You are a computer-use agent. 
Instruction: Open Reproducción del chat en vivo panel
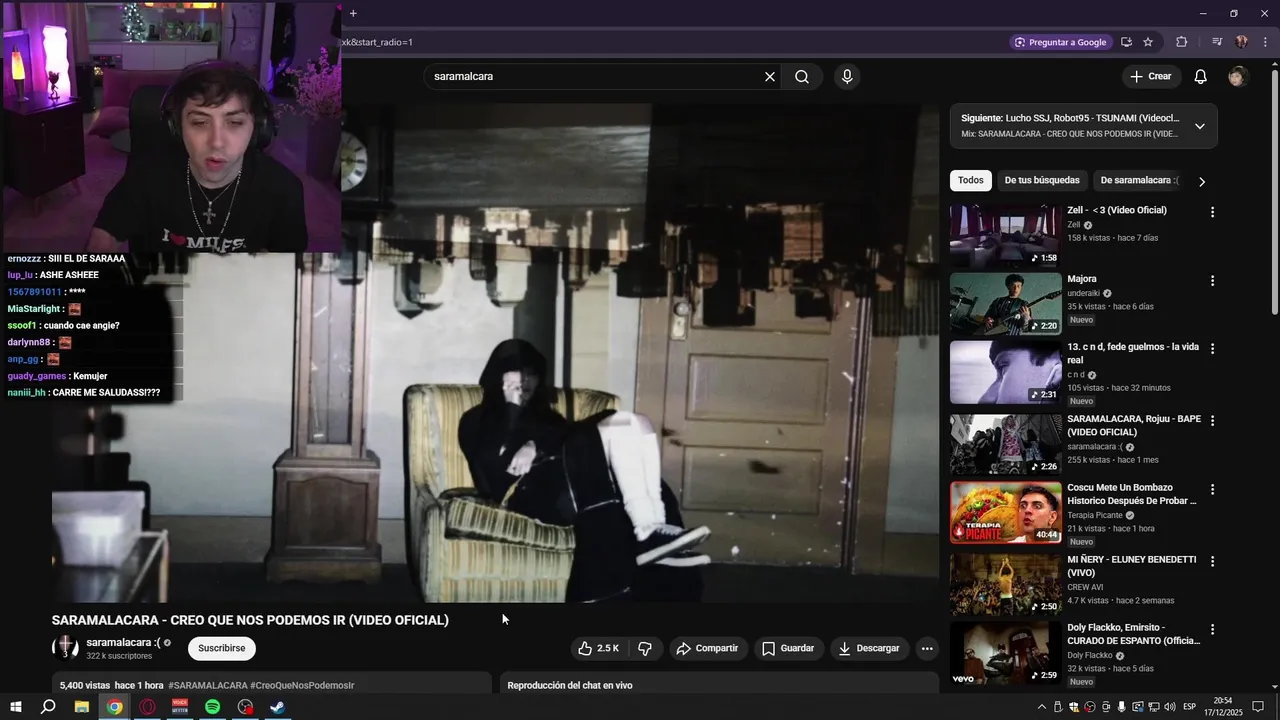pos(719,683)
